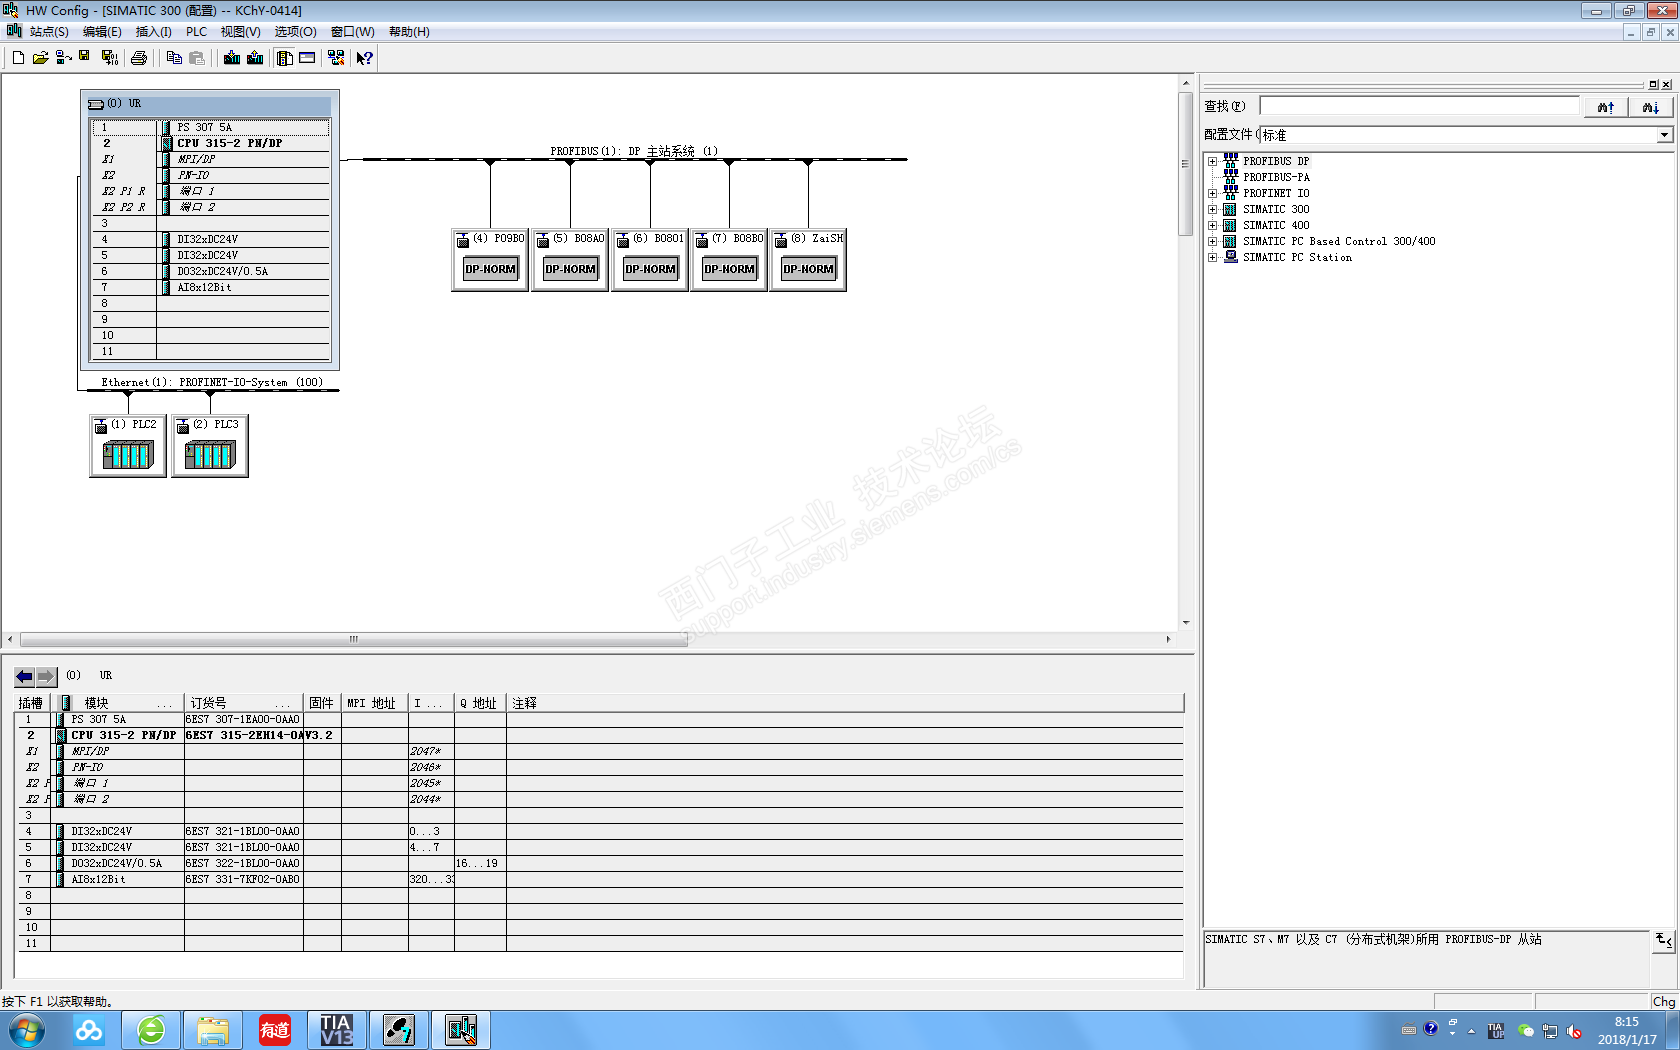Click the Save and Compile icon

[109, 58]
